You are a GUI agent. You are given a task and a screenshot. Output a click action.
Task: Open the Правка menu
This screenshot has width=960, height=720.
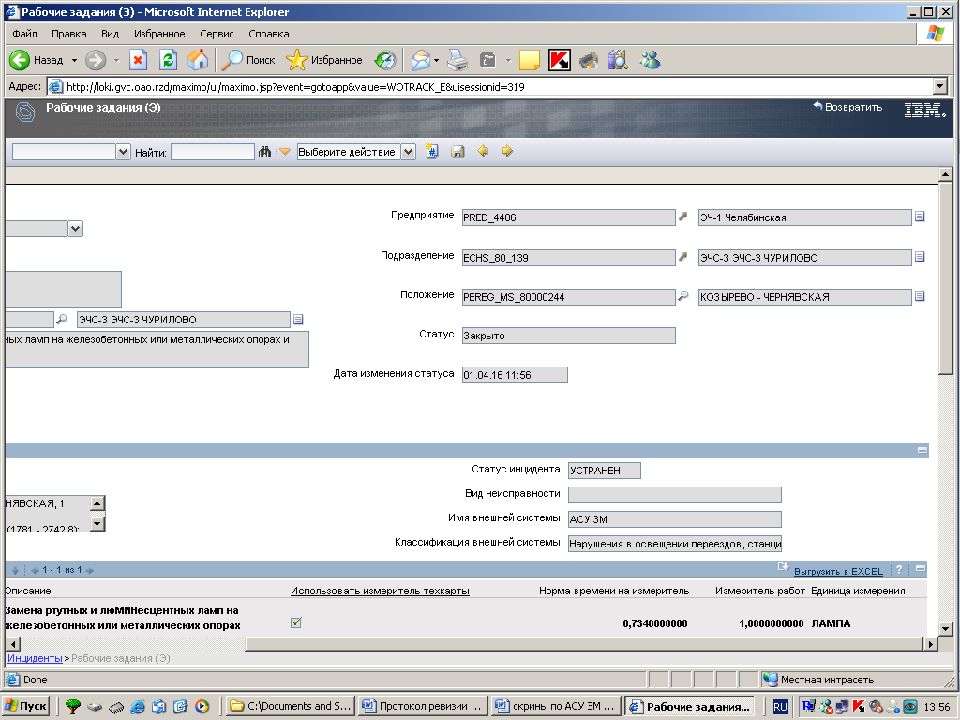[69, 34]
